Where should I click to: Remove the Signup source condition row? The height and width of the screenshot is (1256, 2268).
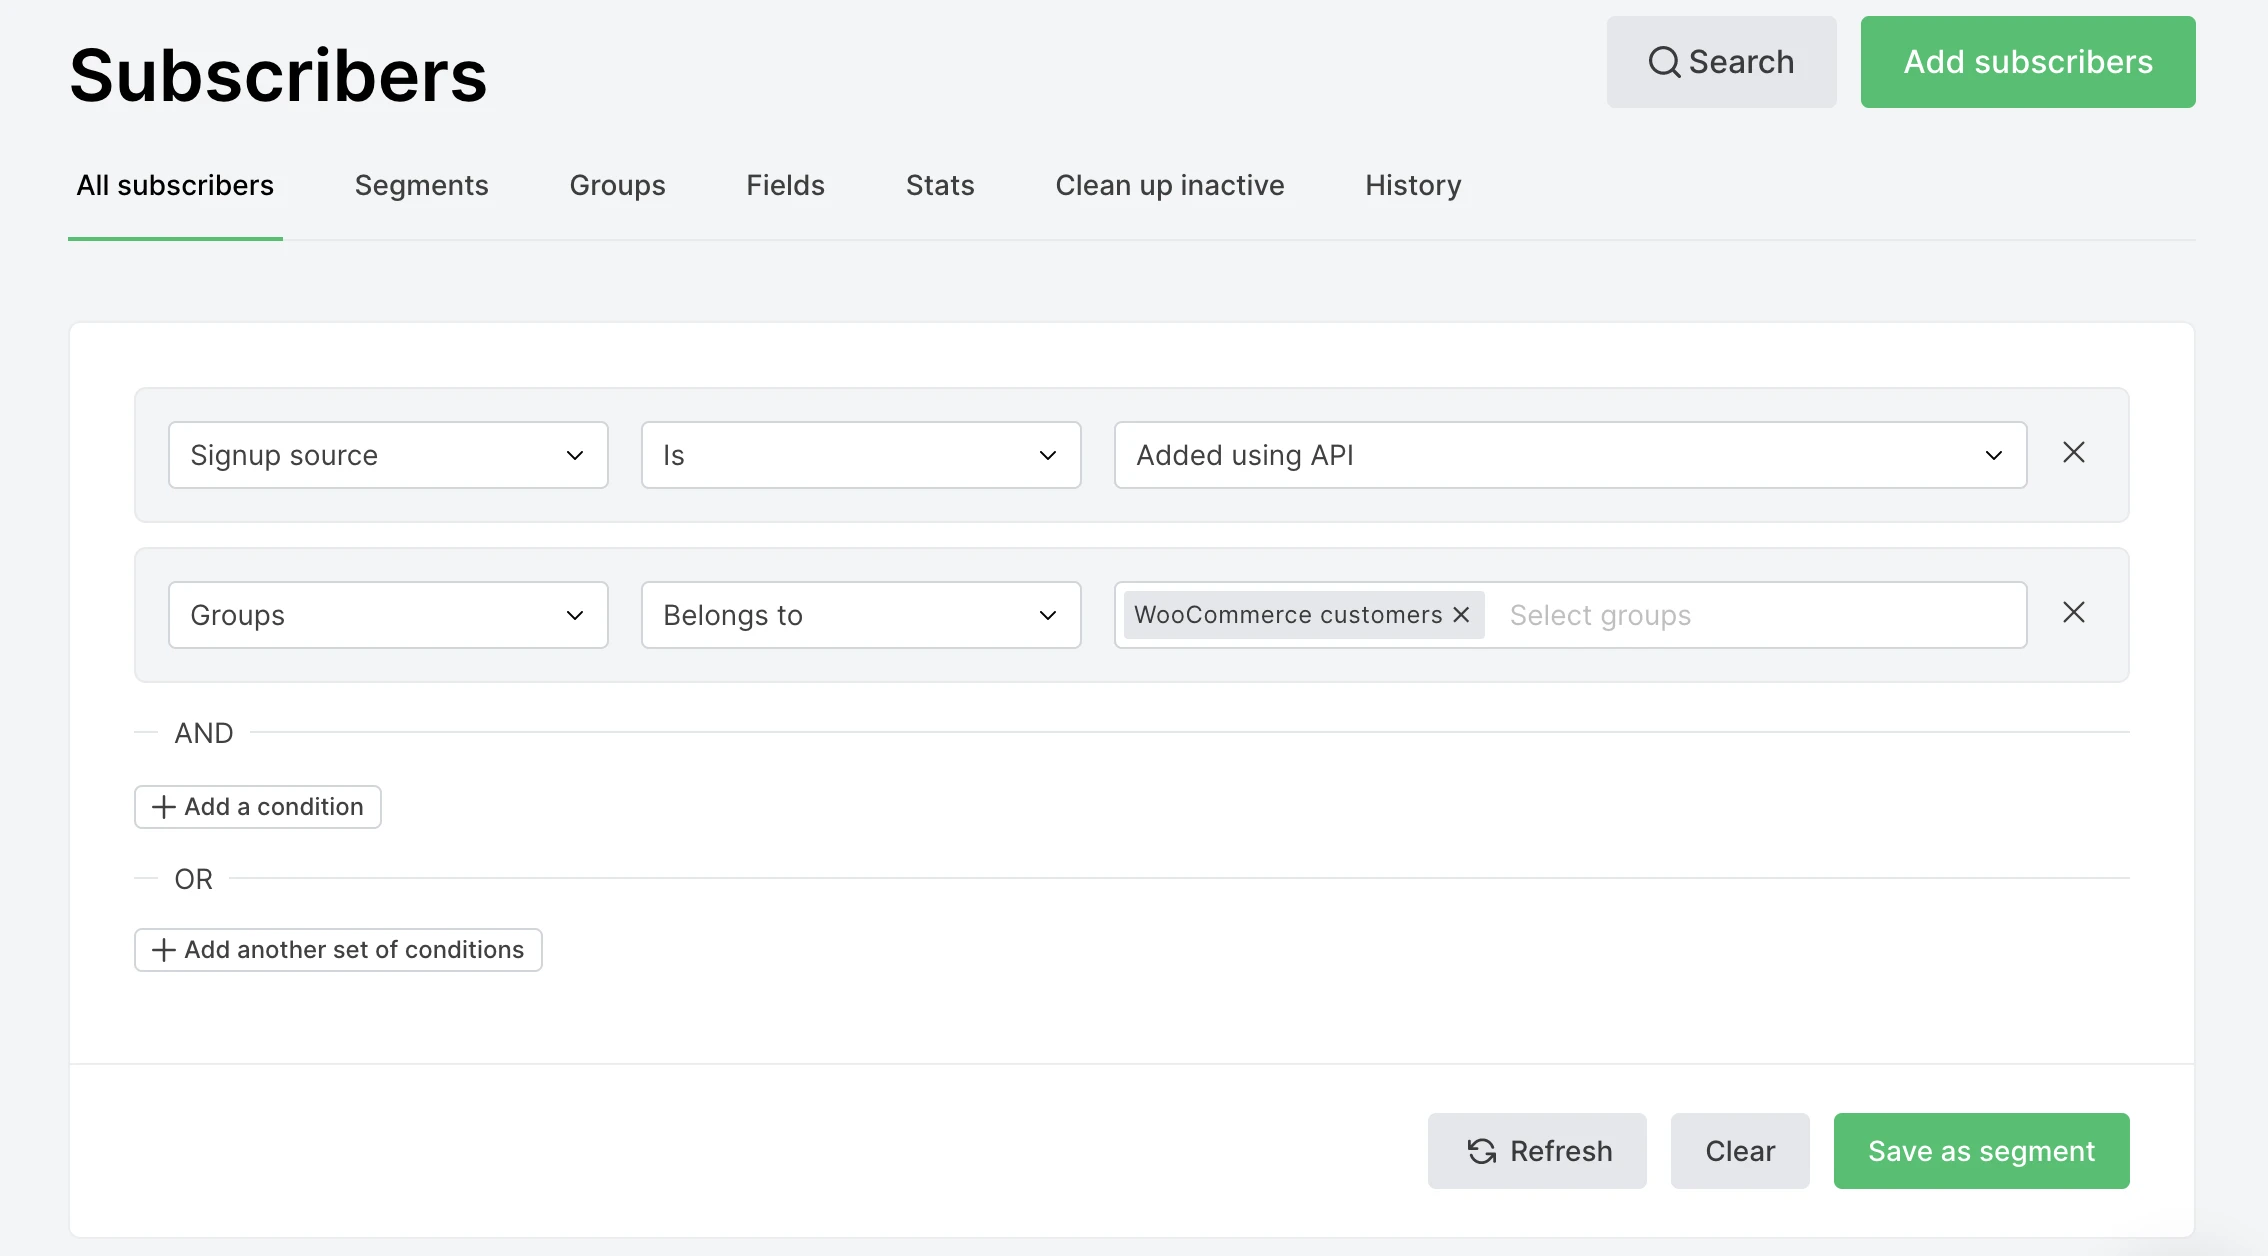[x=2073, y=453]
